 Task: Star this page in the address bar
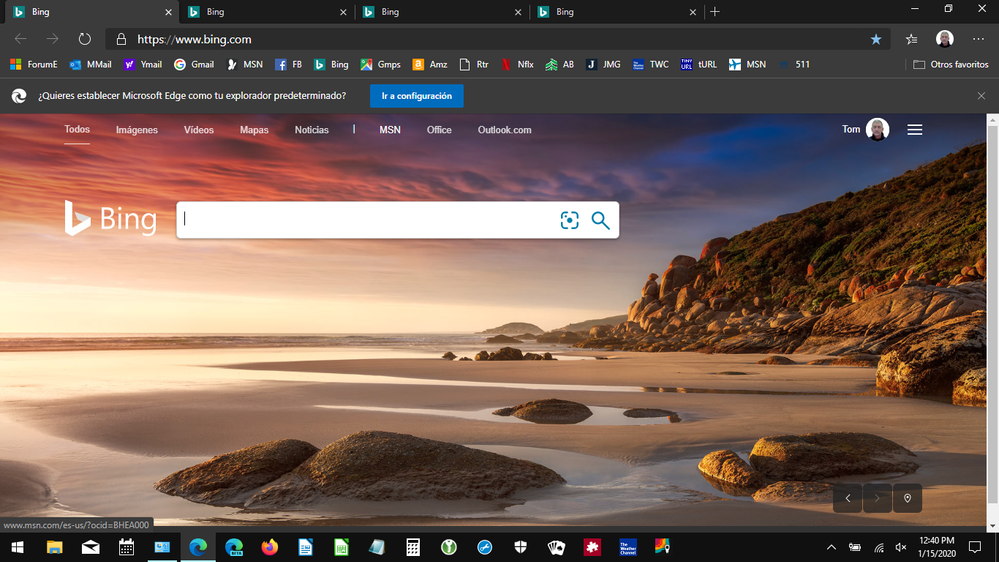(876, 39)
